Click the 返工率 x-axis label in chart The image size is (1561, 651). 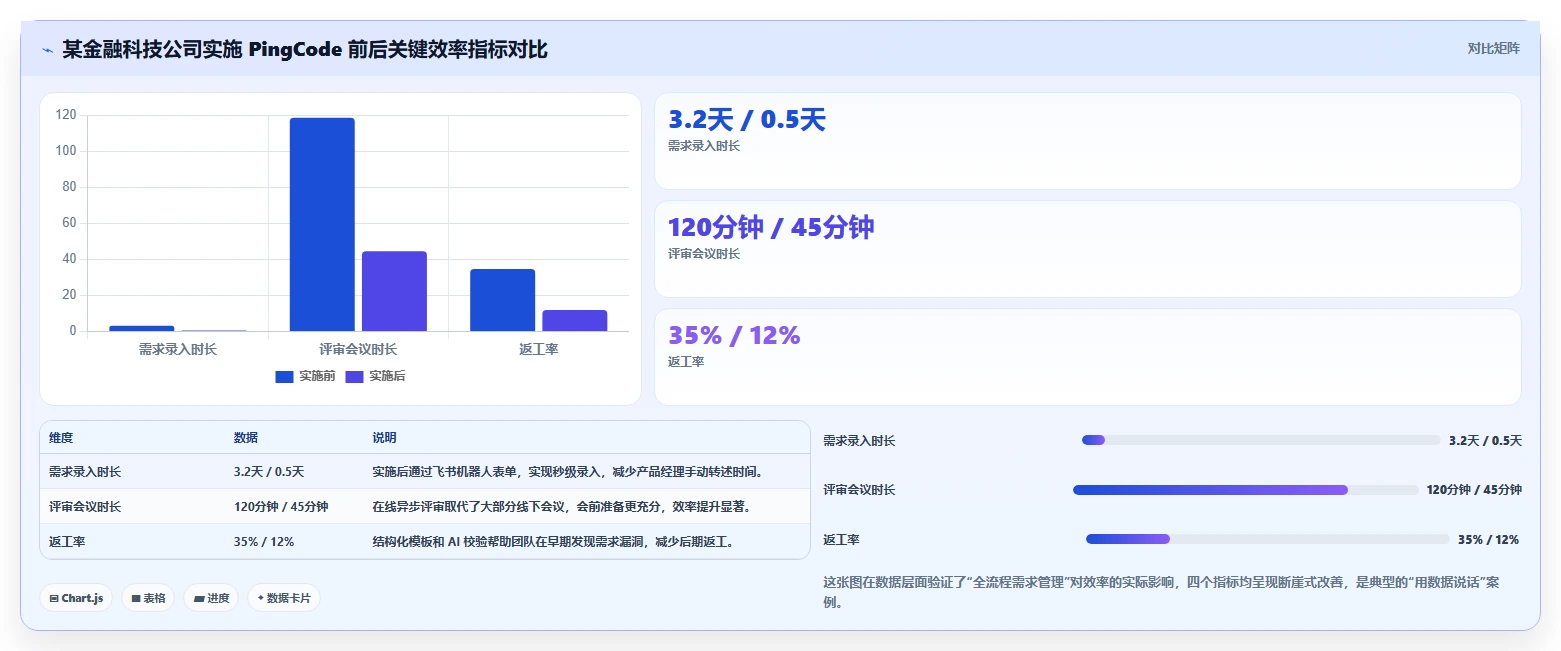coord(538,349)
